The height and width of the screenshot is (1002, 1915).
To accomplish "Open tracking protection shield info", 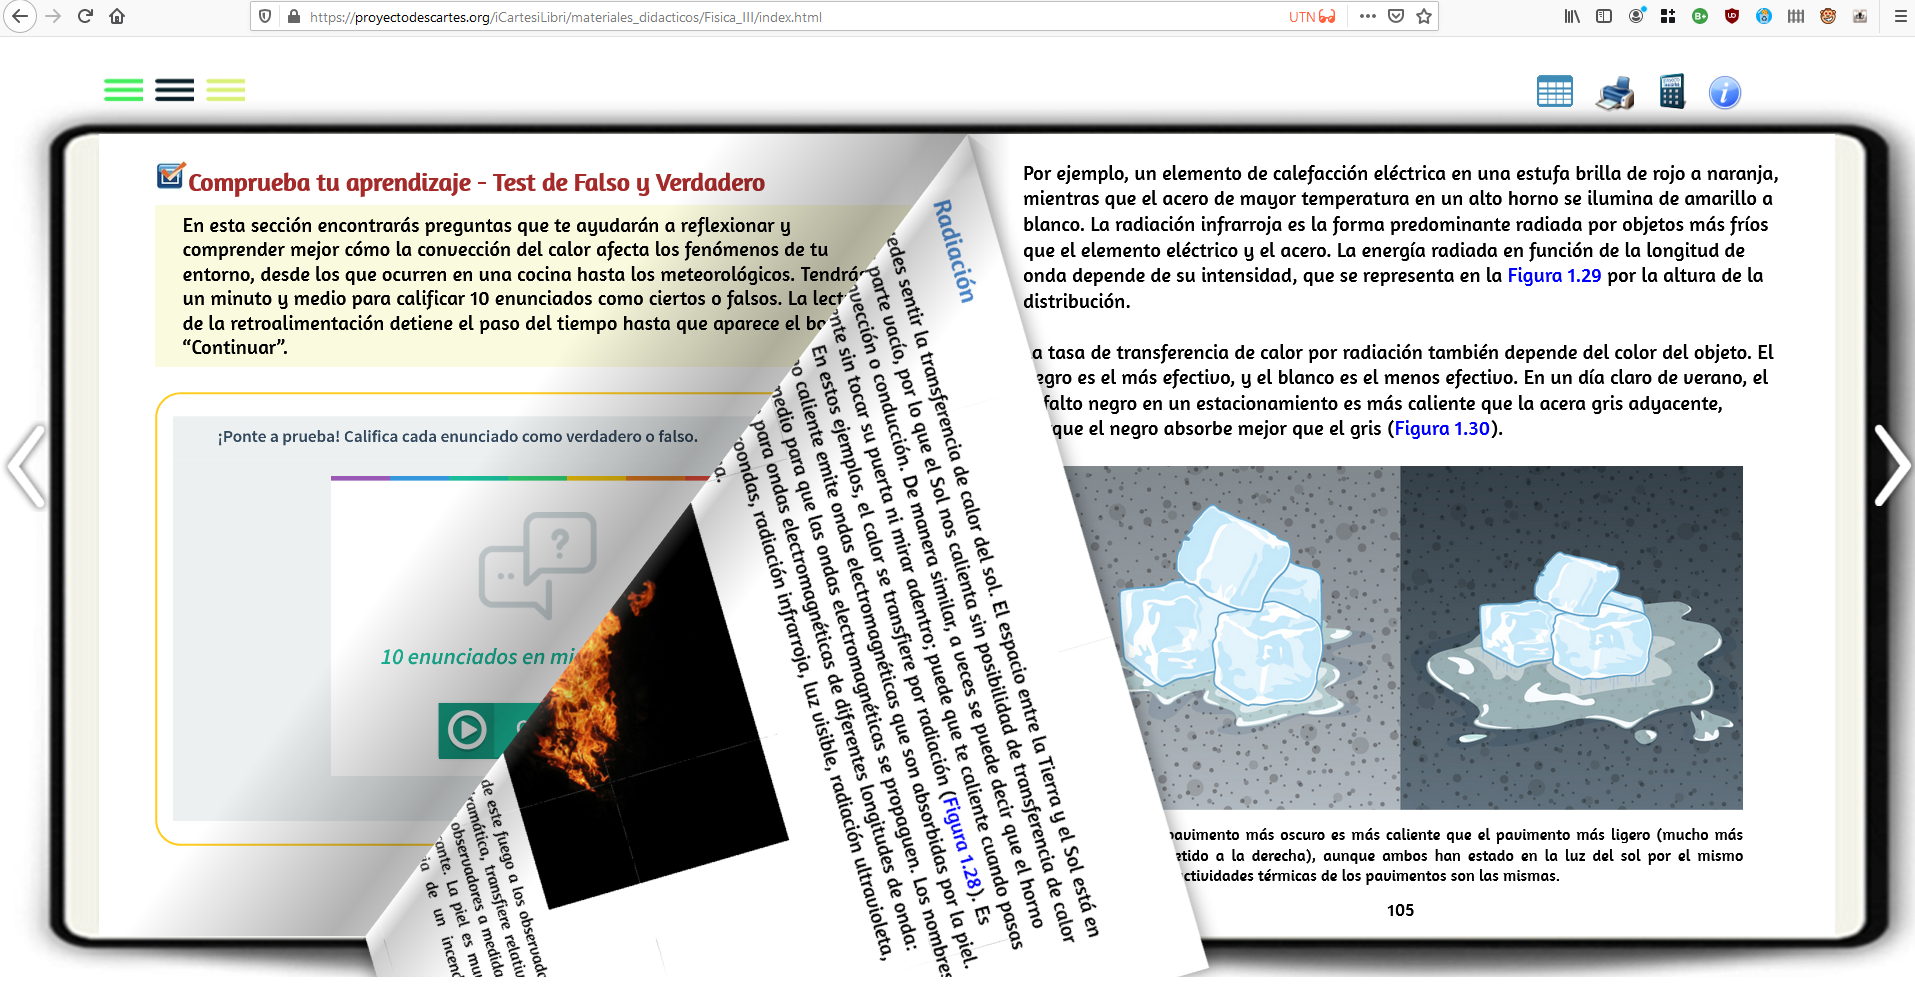I will coord(265,16).
